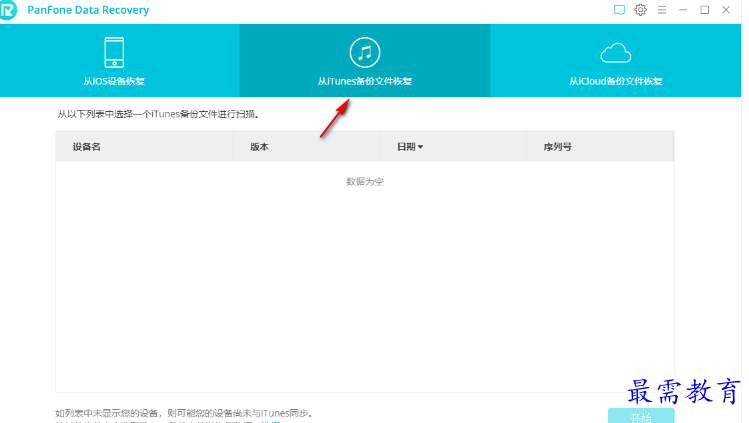Viewport: 749px width, 423px height.
Task: Open the settings gear
Action: point(640,10)
